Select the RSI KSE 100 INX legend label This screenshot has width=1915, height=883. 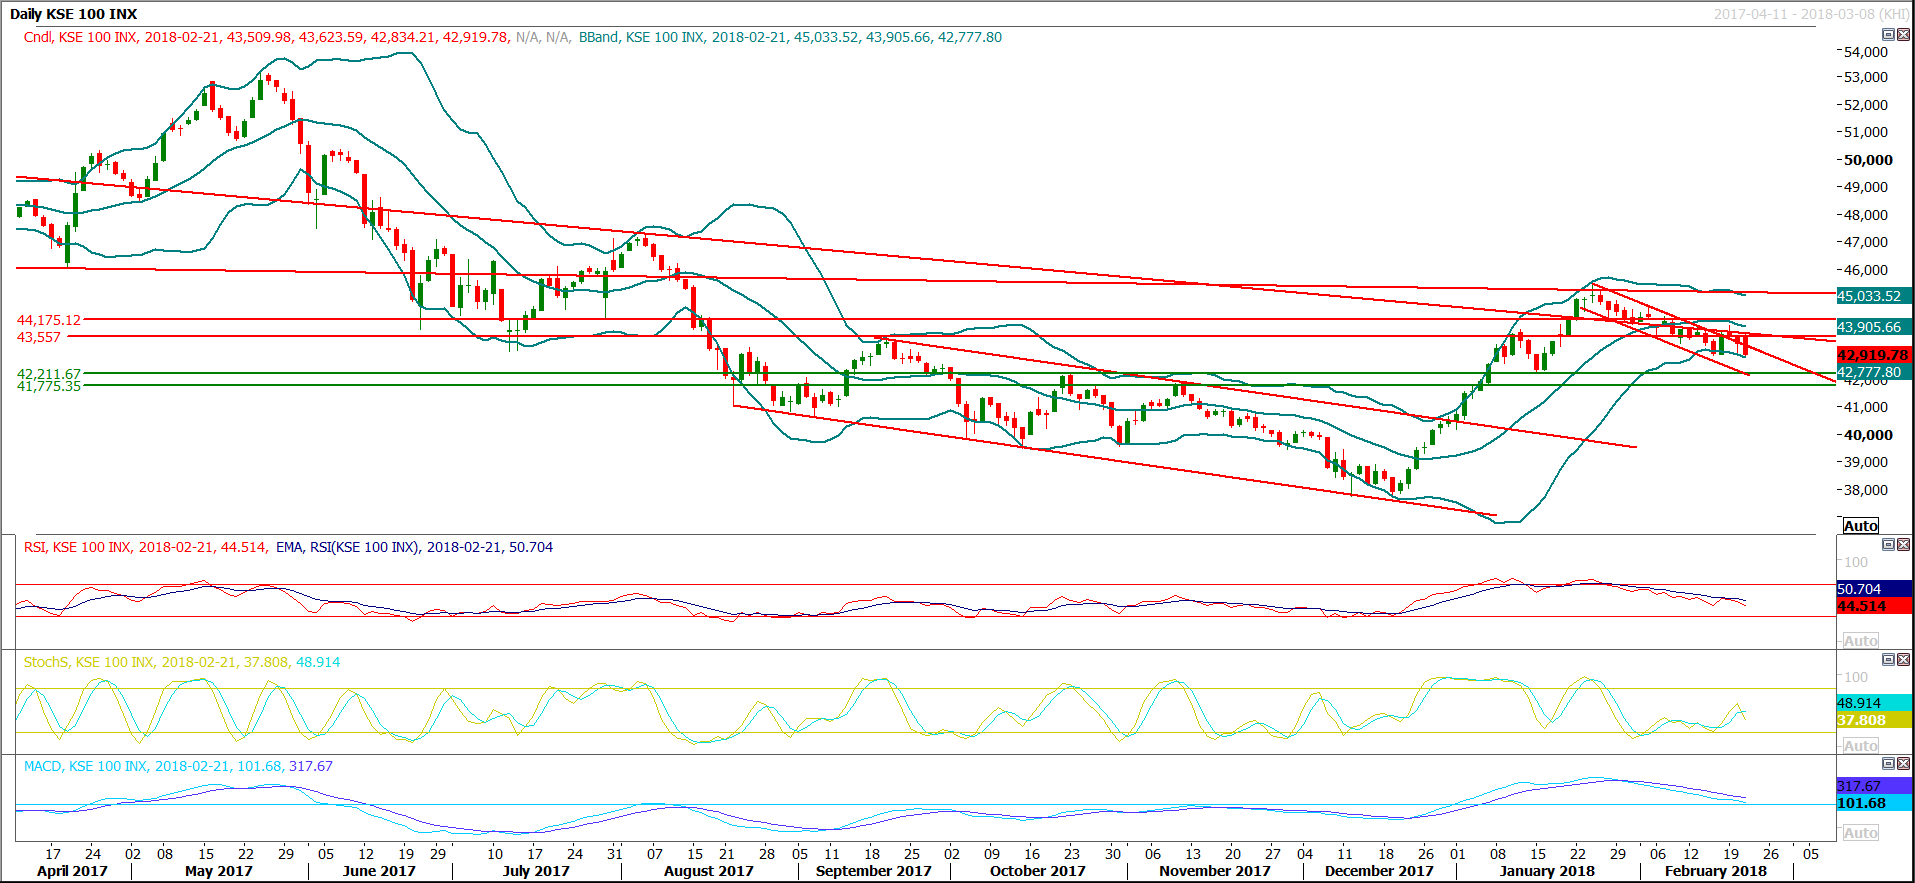tap(145, 547)
